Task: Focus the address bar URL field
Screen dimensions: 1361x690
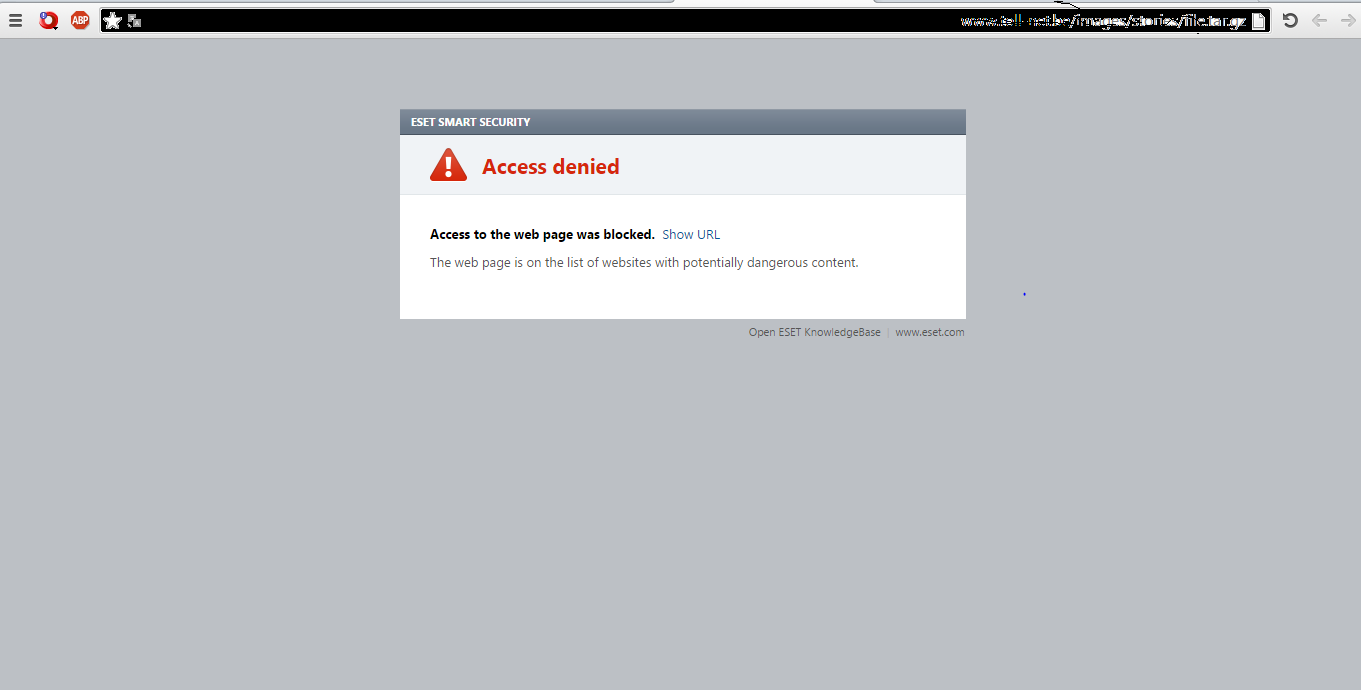Action: click(x=685, y=20)
